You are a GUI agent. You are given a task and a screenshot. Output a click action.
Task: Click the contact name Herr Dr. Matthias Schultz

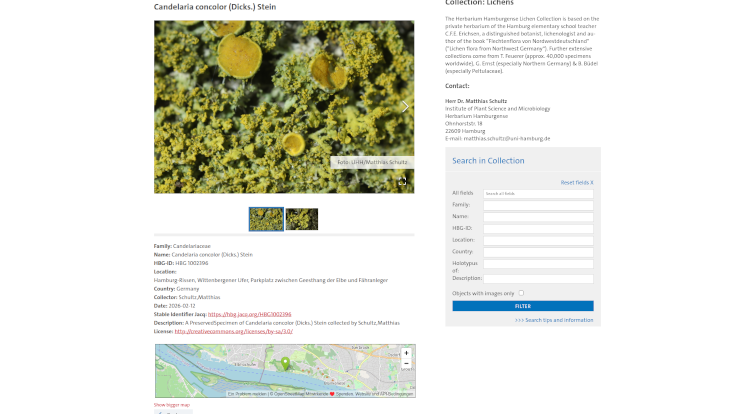coord(476,101)
